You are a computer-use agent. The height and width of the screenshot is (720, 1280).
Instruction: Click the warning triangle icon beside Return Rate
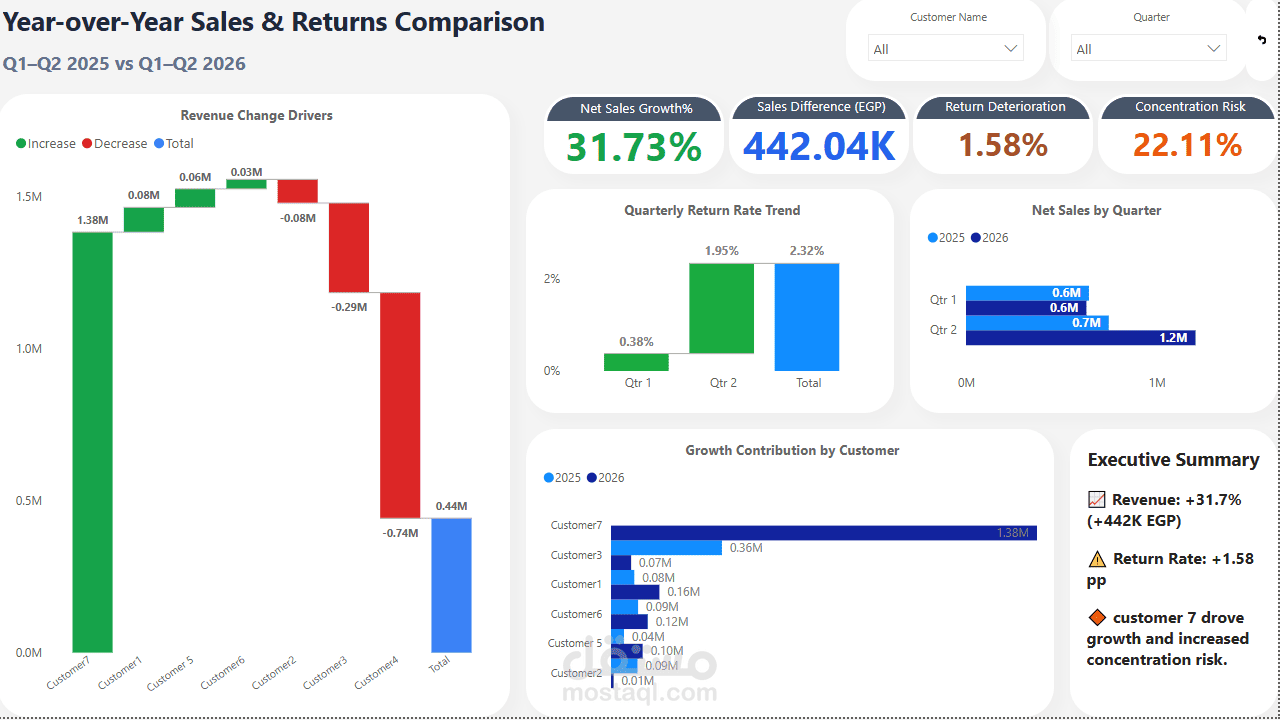point(1097,559)
